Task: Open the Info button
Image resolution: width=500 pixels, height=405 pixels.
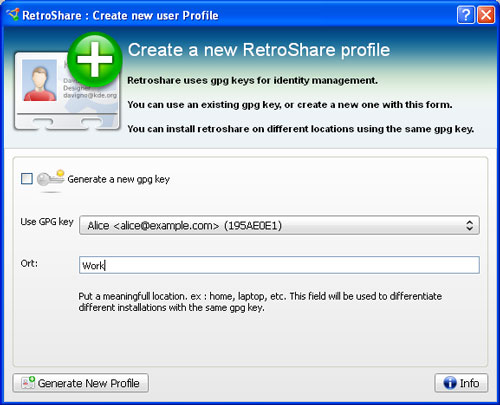Action: click(x=461, y=383)
